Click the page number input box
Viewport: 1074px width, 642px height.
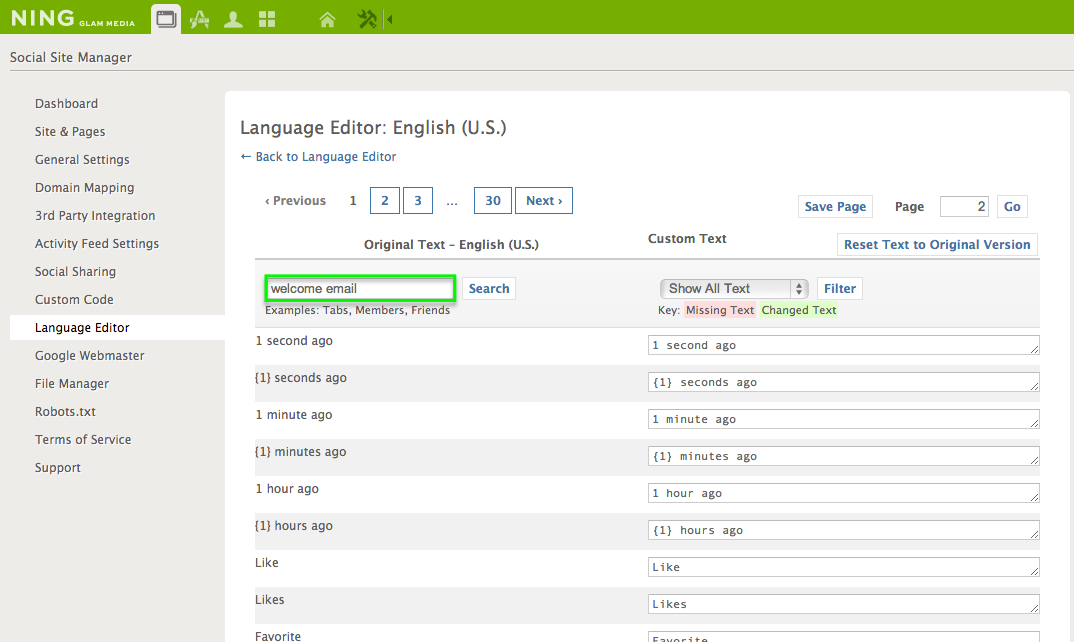(x=964, y=206)
